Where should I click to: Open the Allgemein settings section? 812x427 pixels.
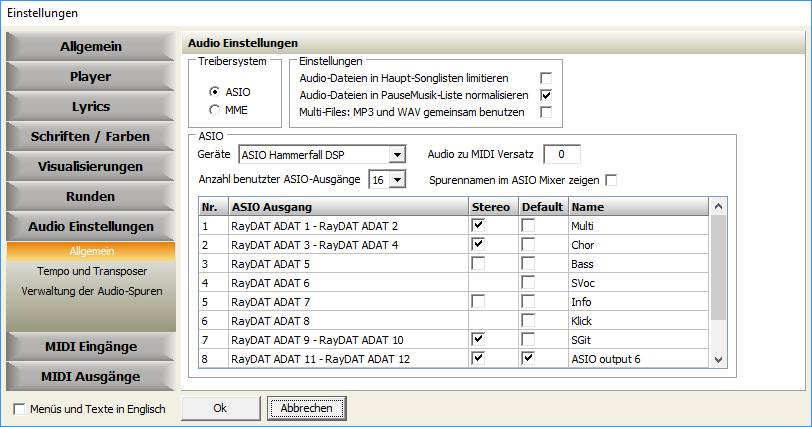click(x=91, y=46)
